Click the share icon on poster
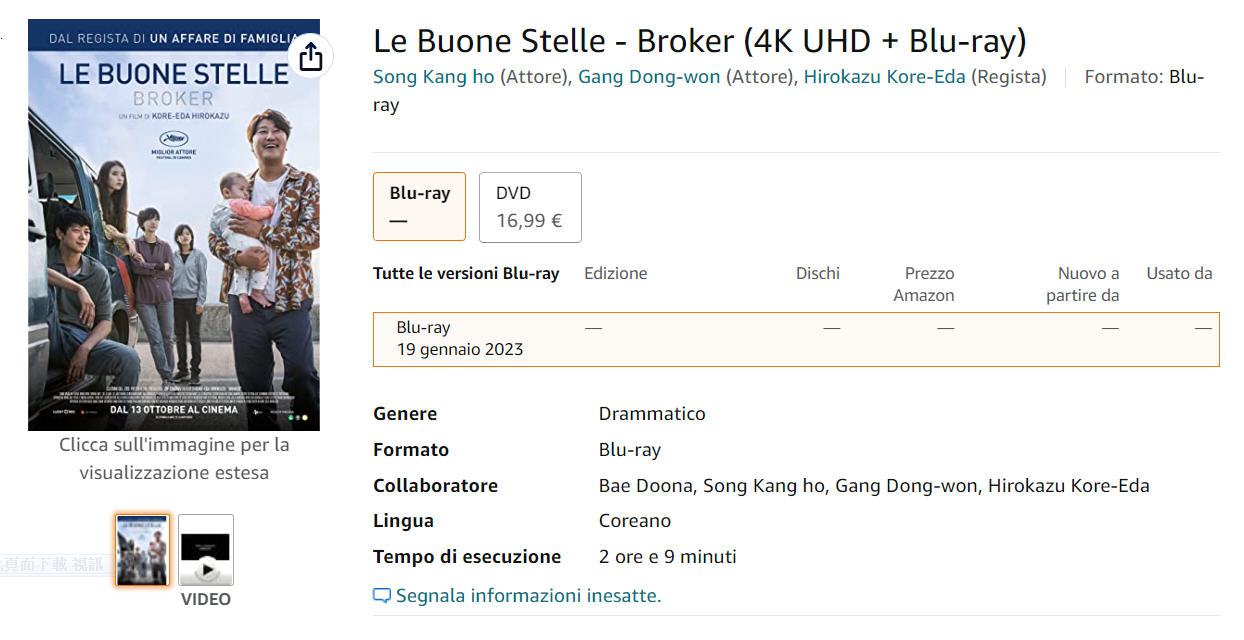The height and width of the screenshot is (640, 1244). [x=311, y=57]
